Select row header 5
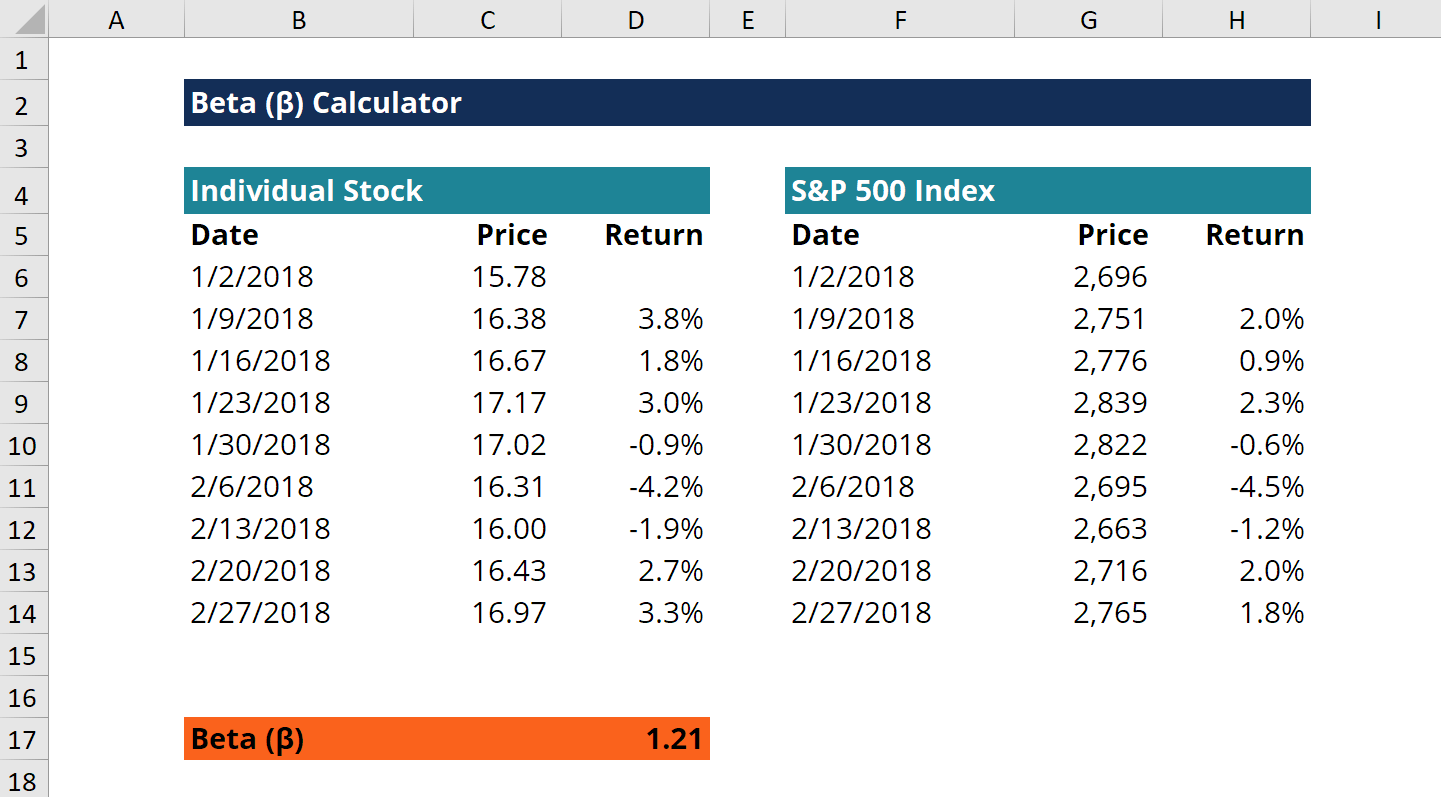Viewport: 1441px width, 797px height. (24, 234)
